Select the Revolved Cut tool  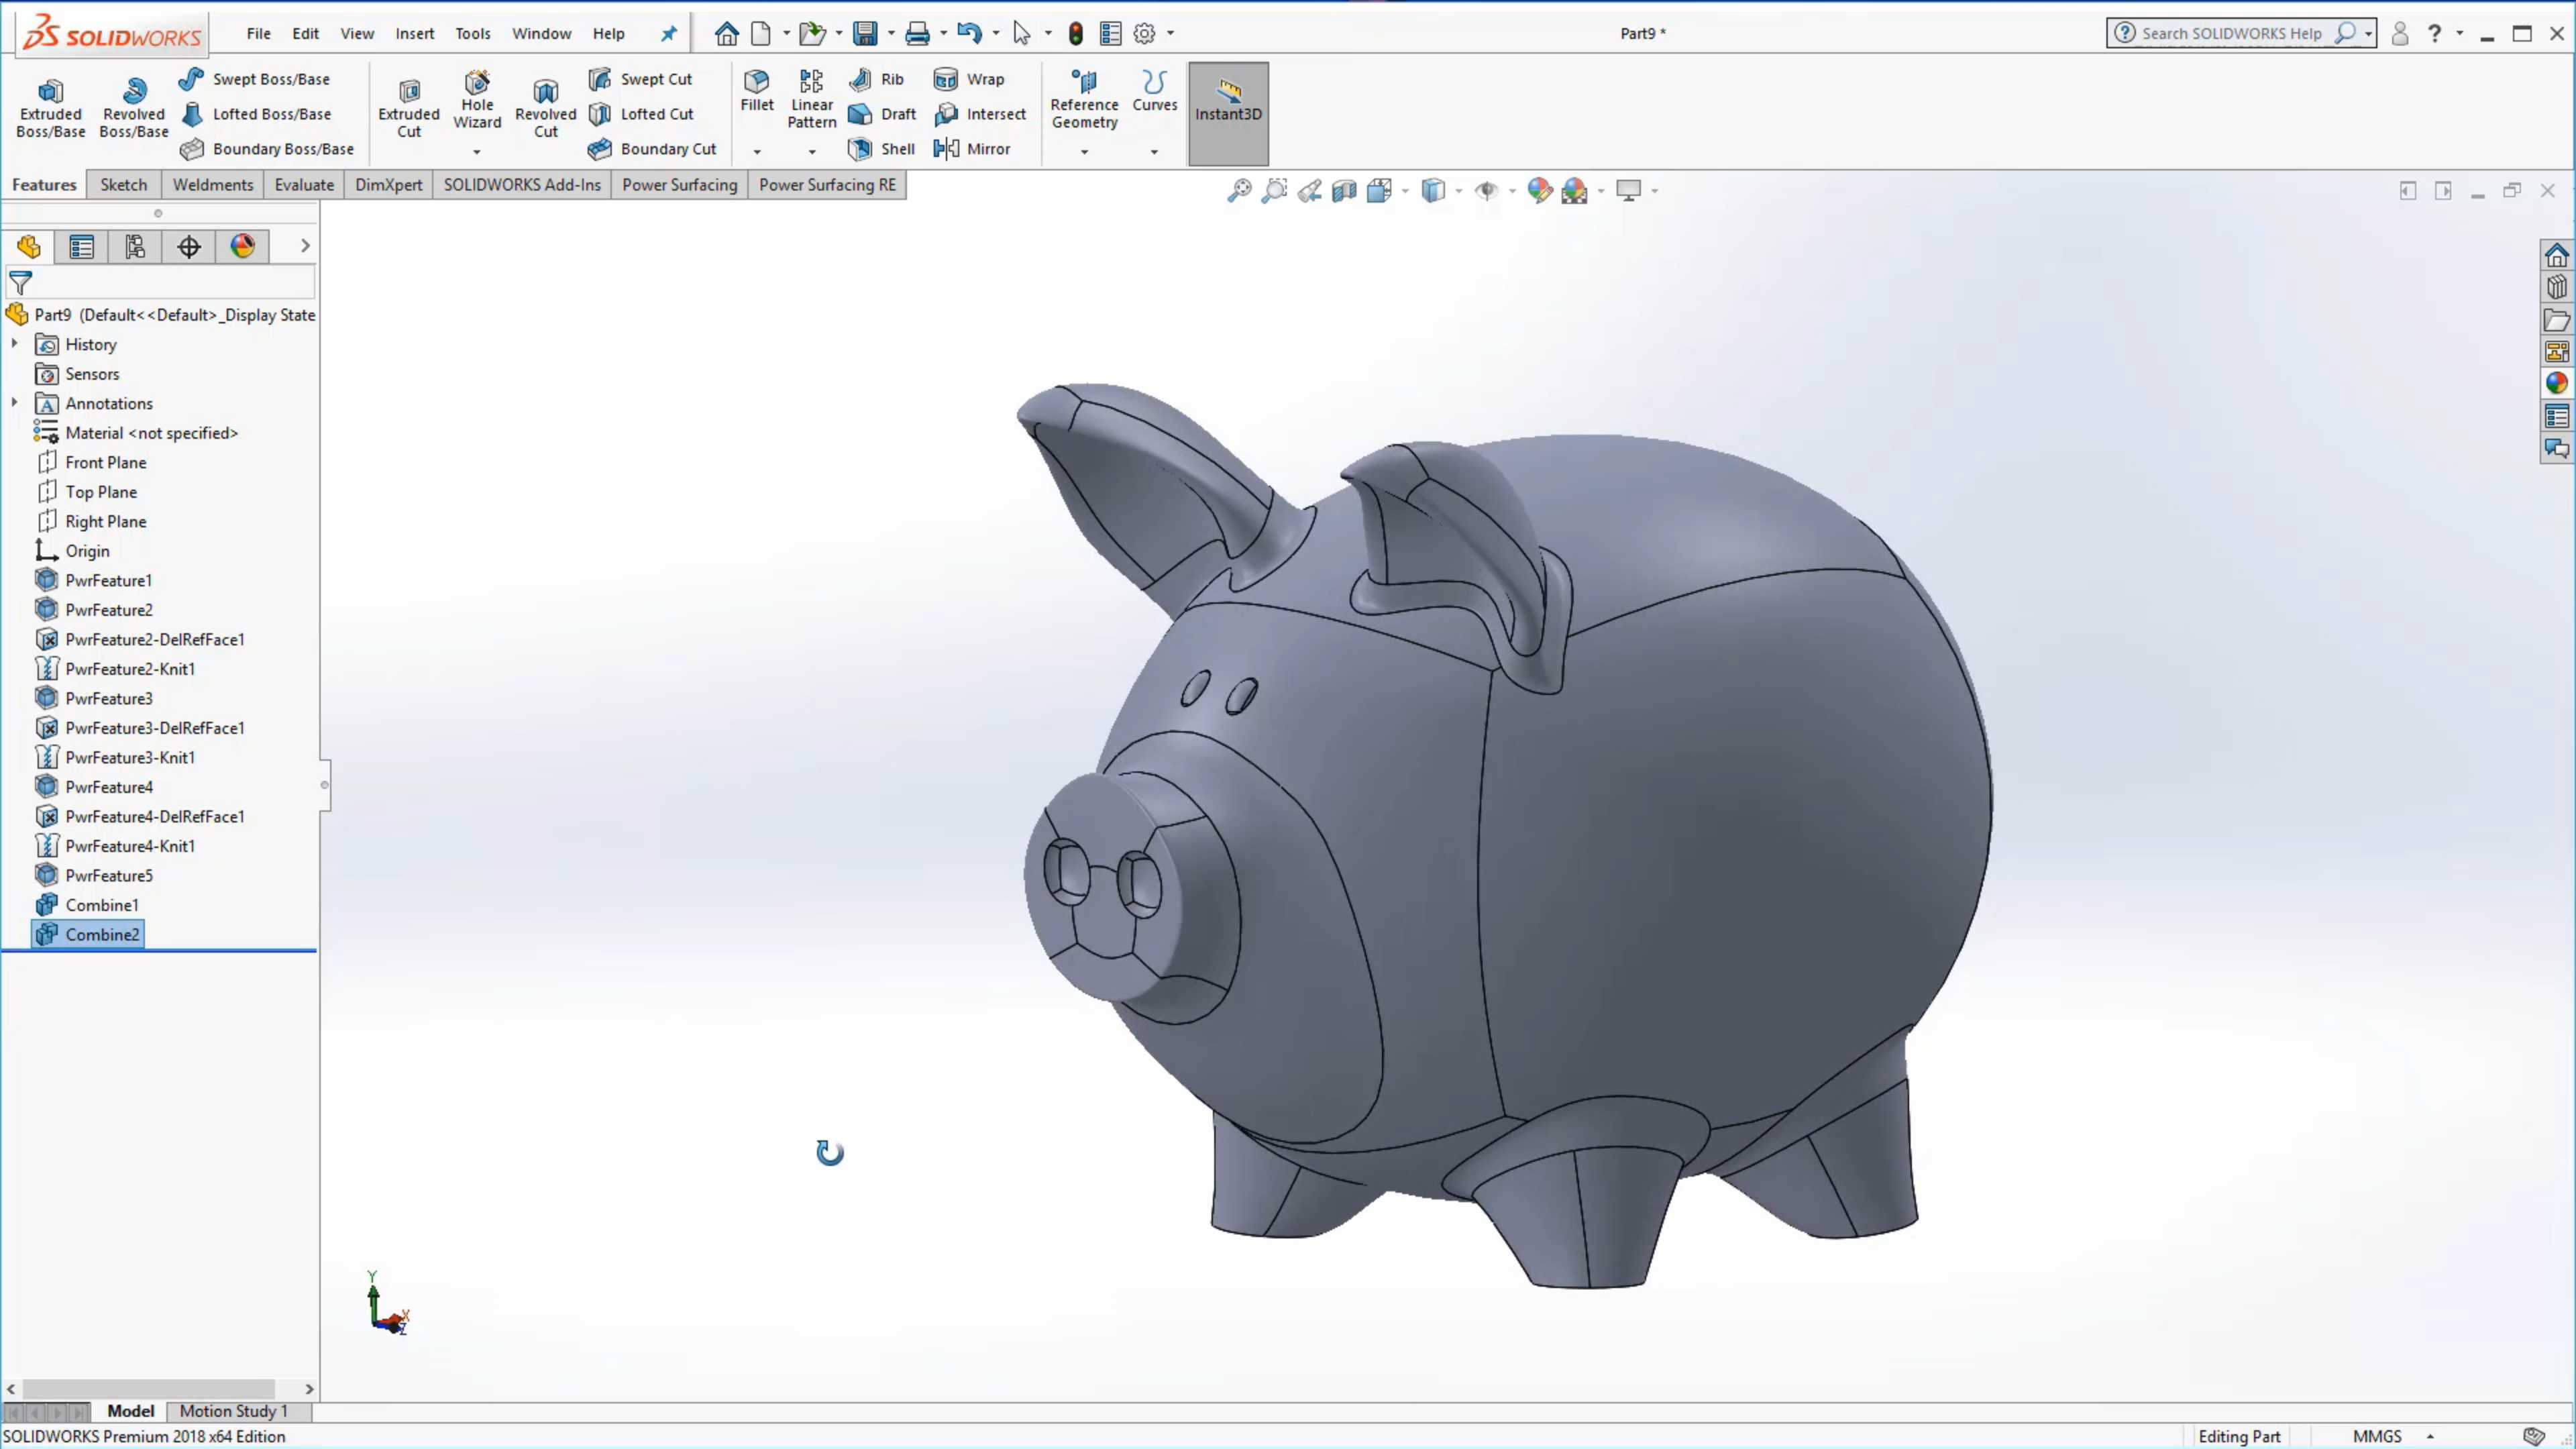pos(545,108)
